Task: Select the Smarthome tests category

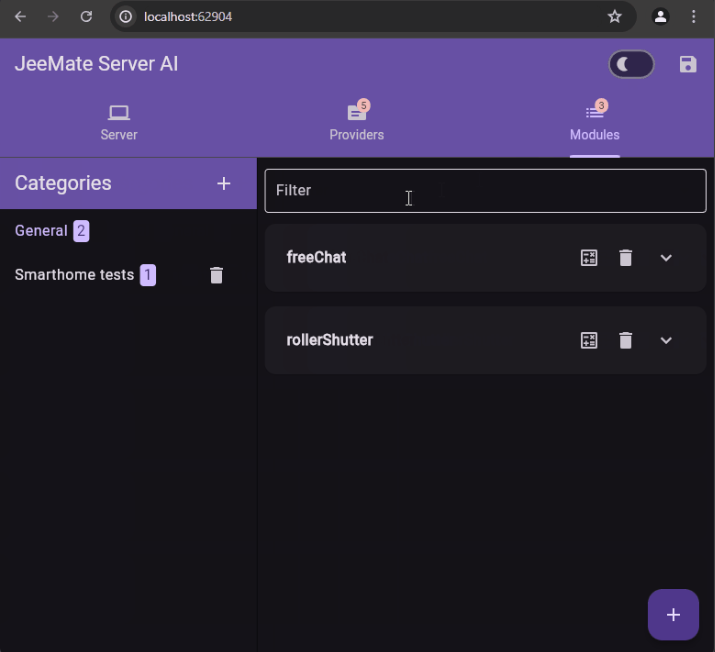Action: (74, 275)
